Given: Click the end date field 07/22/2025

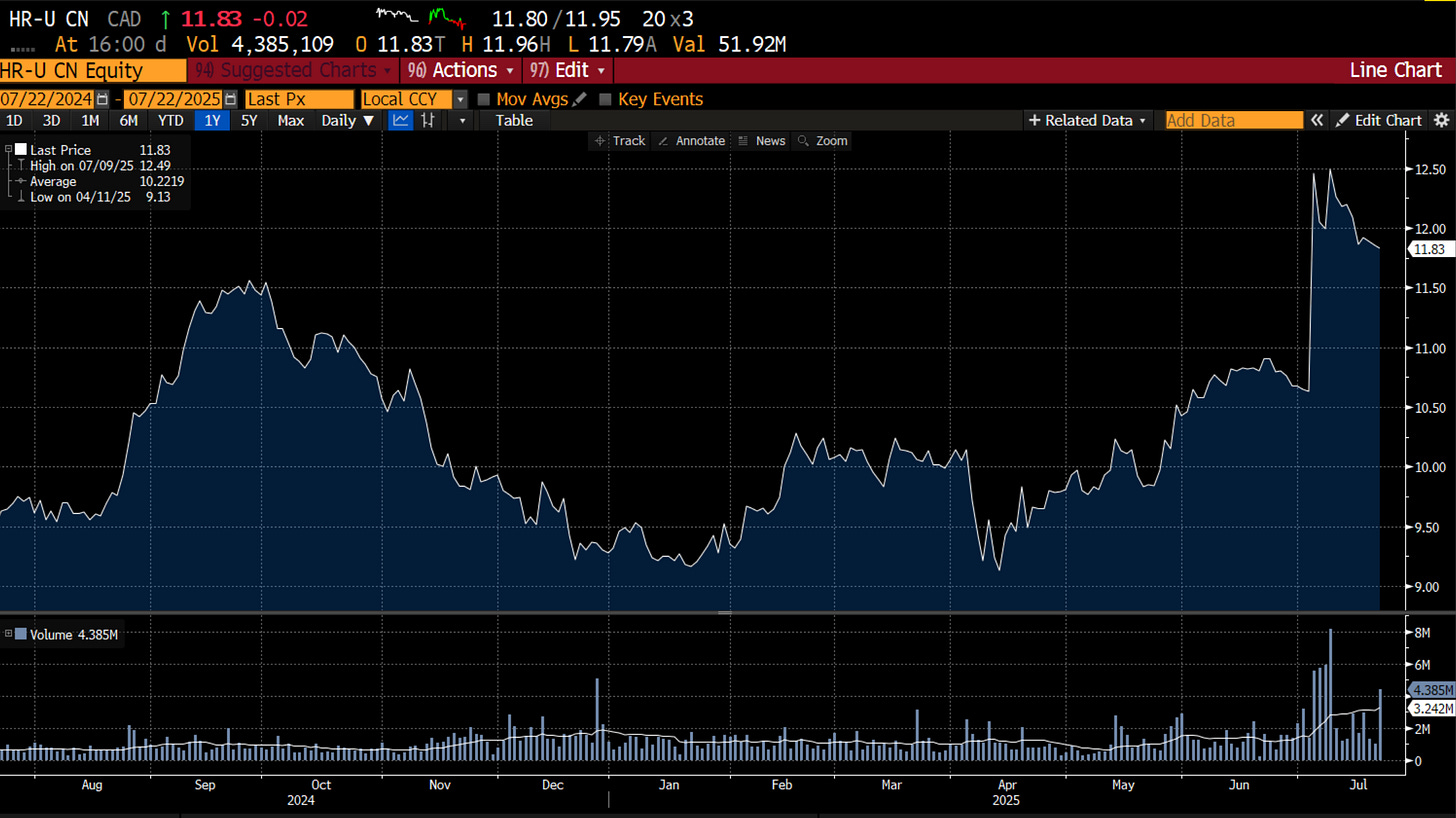Looking at the screenshot, I should click(173, 99).
